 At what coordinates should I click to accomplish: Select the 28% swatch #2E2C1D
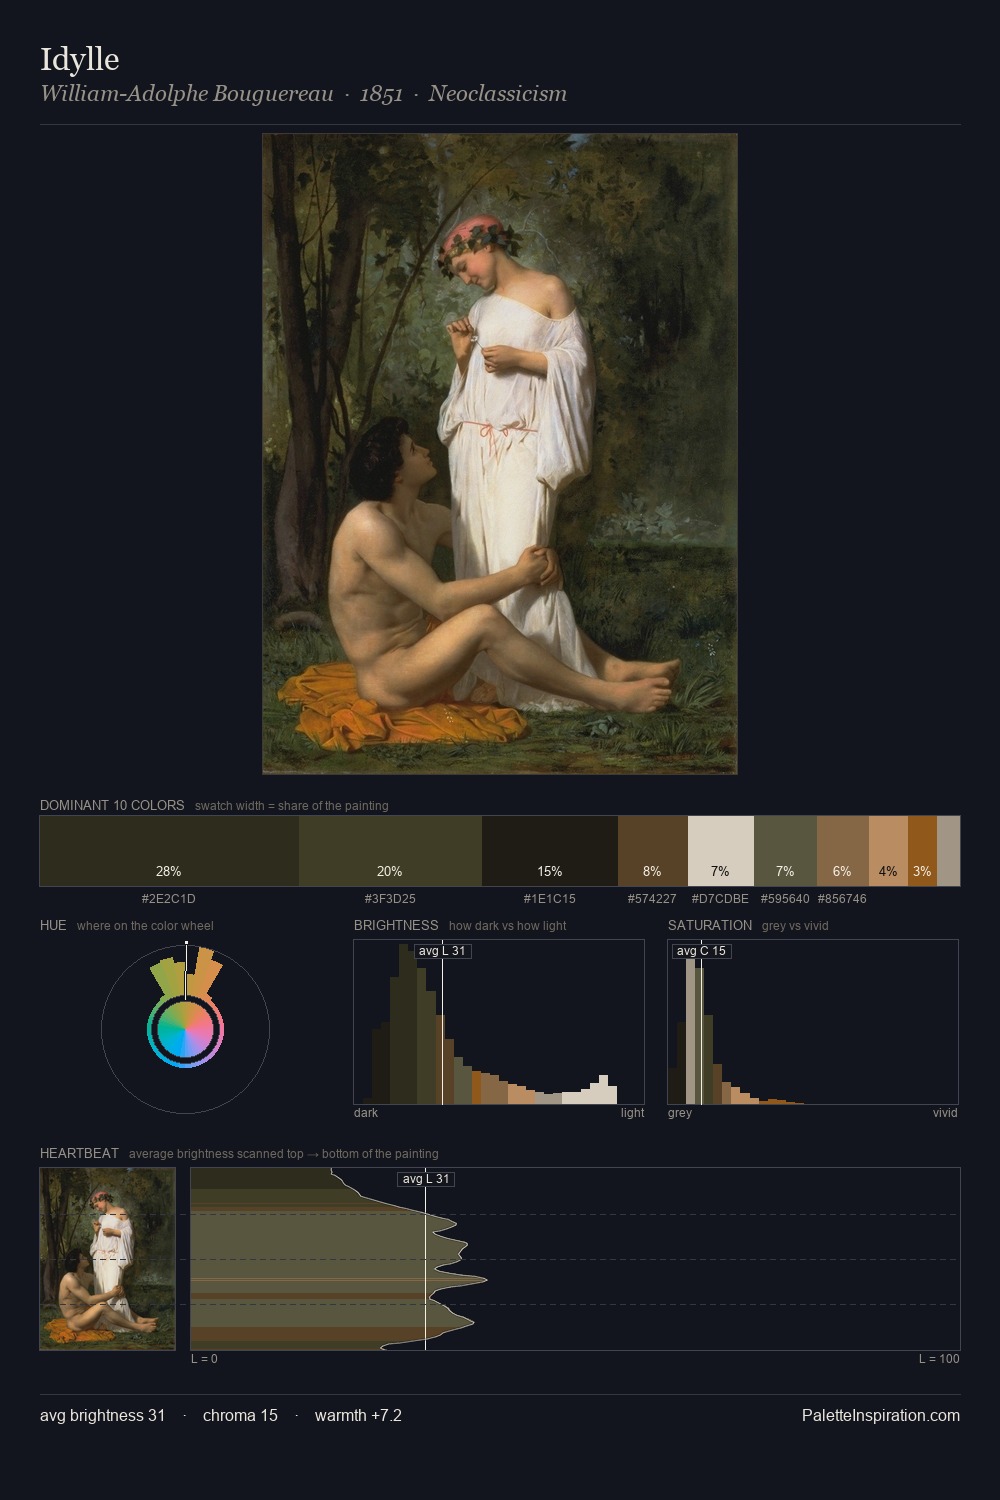coord(169,851)
